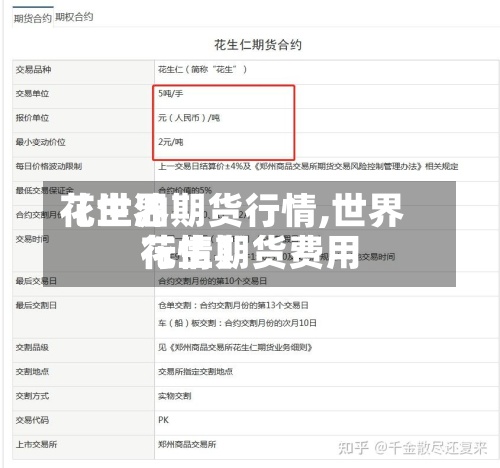Image resolution: width=500 pixels, height=468 pixels.
Task: Click the 交割品级 row label
Action: [32, 347]
